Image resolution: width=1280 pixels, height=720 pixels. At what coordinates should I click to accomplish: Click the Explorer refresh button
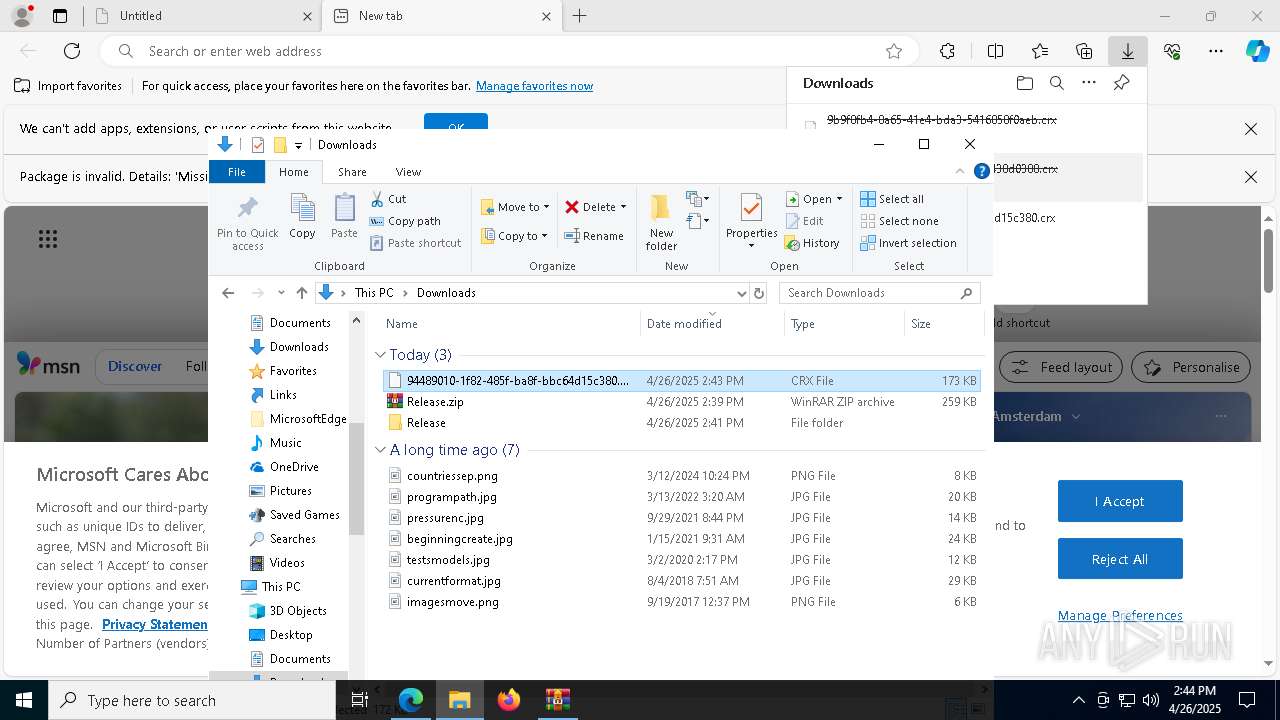[x=759, y=293]
